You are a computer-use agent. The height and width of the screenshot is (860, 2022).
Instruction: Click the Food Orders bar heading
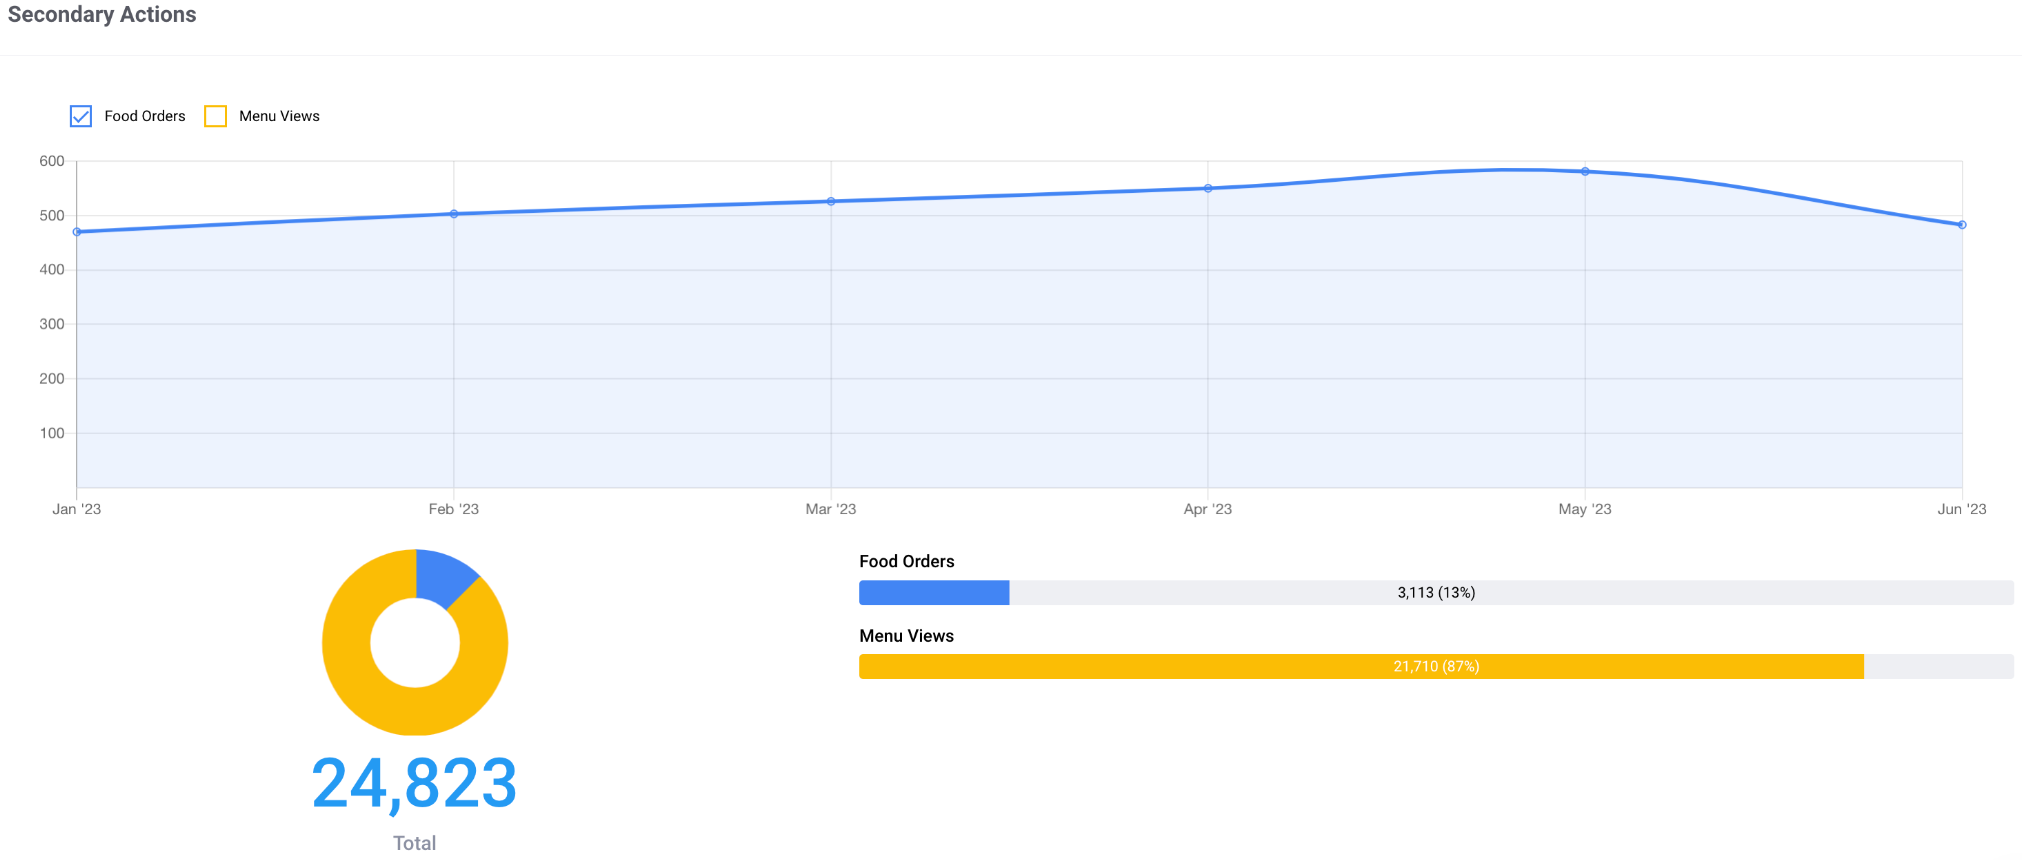coord(907,562)
